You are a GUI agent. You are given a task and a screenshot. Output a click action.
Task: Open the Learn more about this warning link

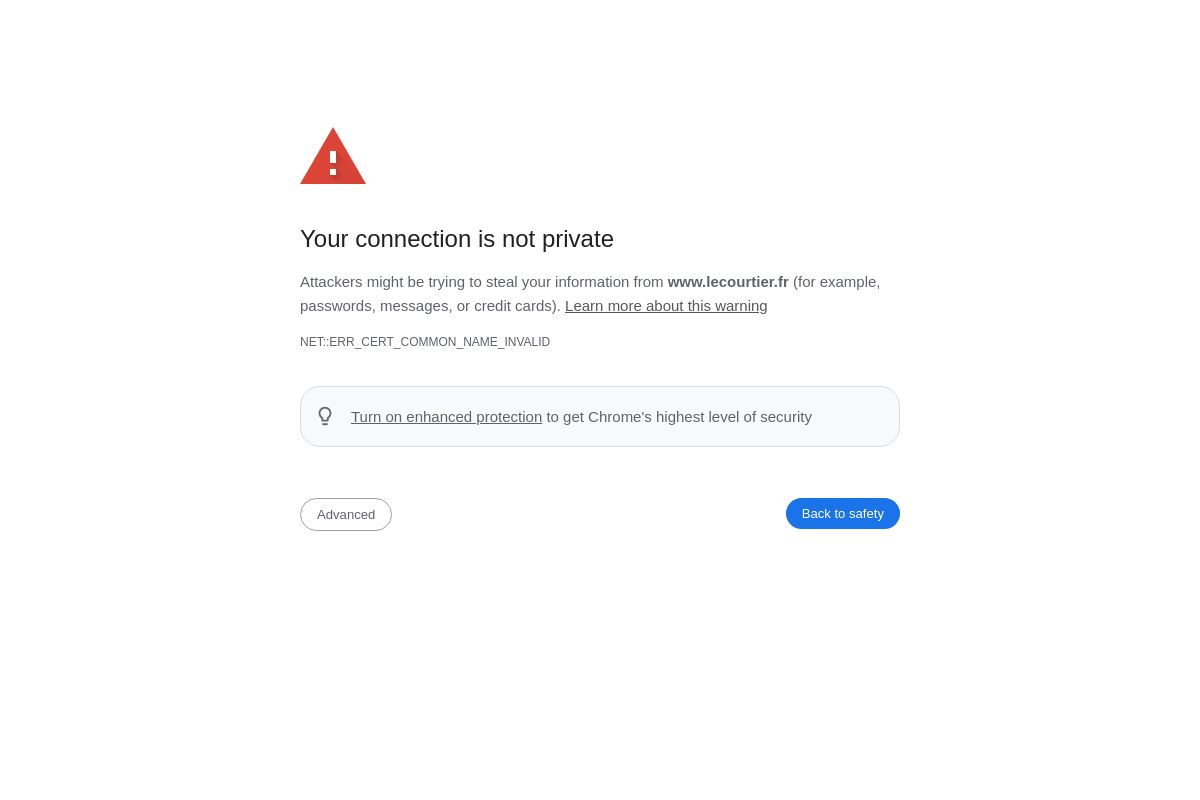[666, 306]
